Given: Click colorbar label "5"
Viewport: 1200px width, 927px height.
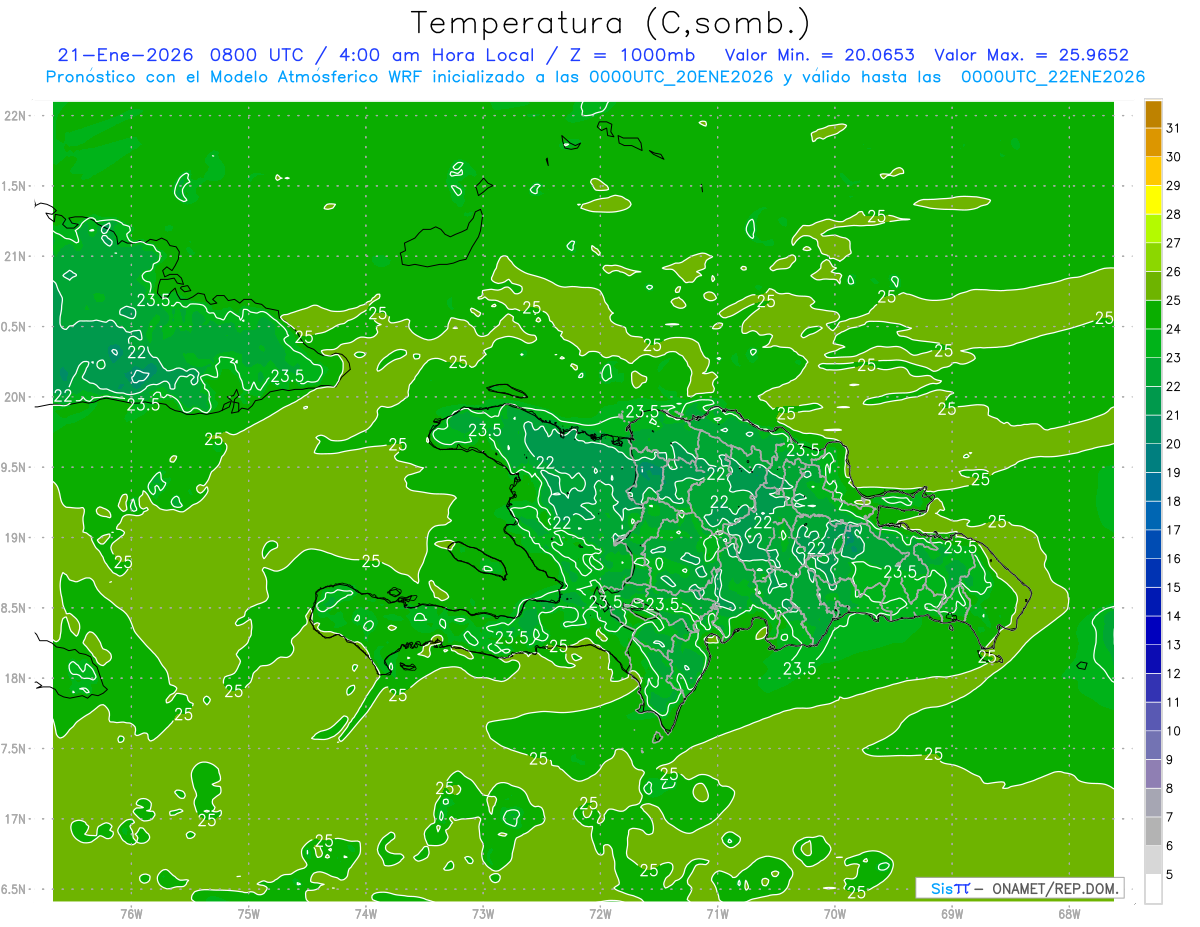Looking at the screenshot, I should [1170, 875].
